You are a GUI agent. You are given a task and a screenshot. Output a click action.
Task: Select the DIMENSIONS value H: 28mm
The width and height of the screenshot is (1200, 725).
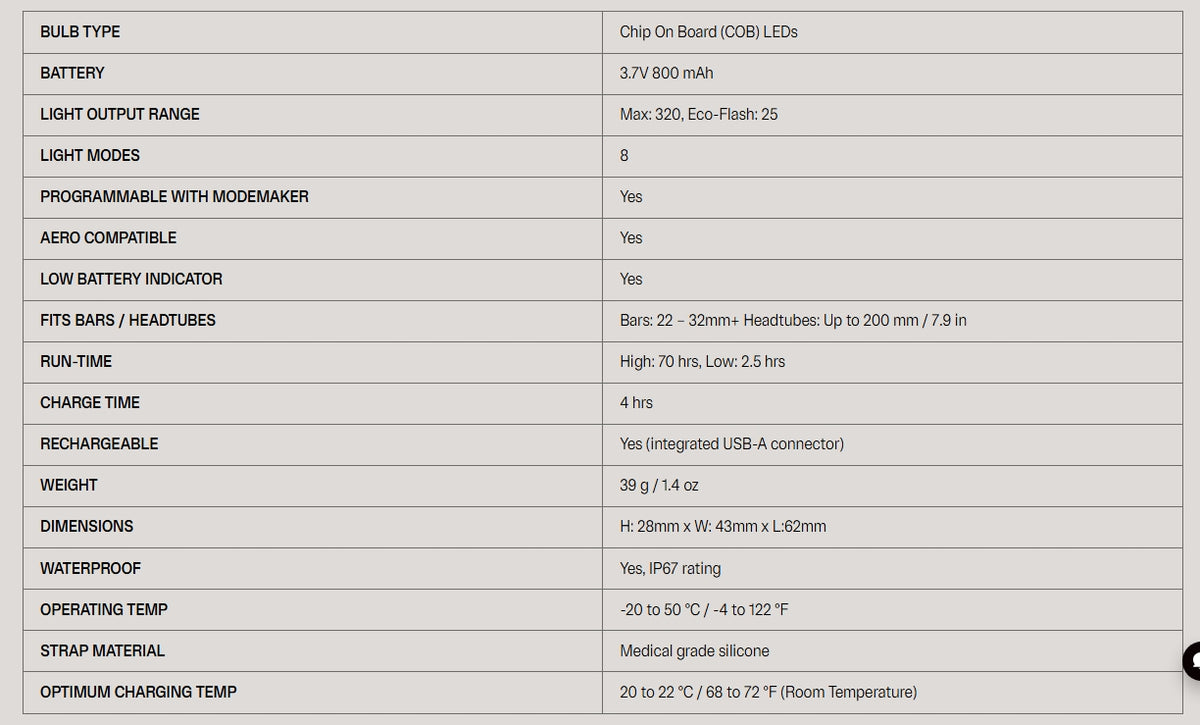click(653, 526)
